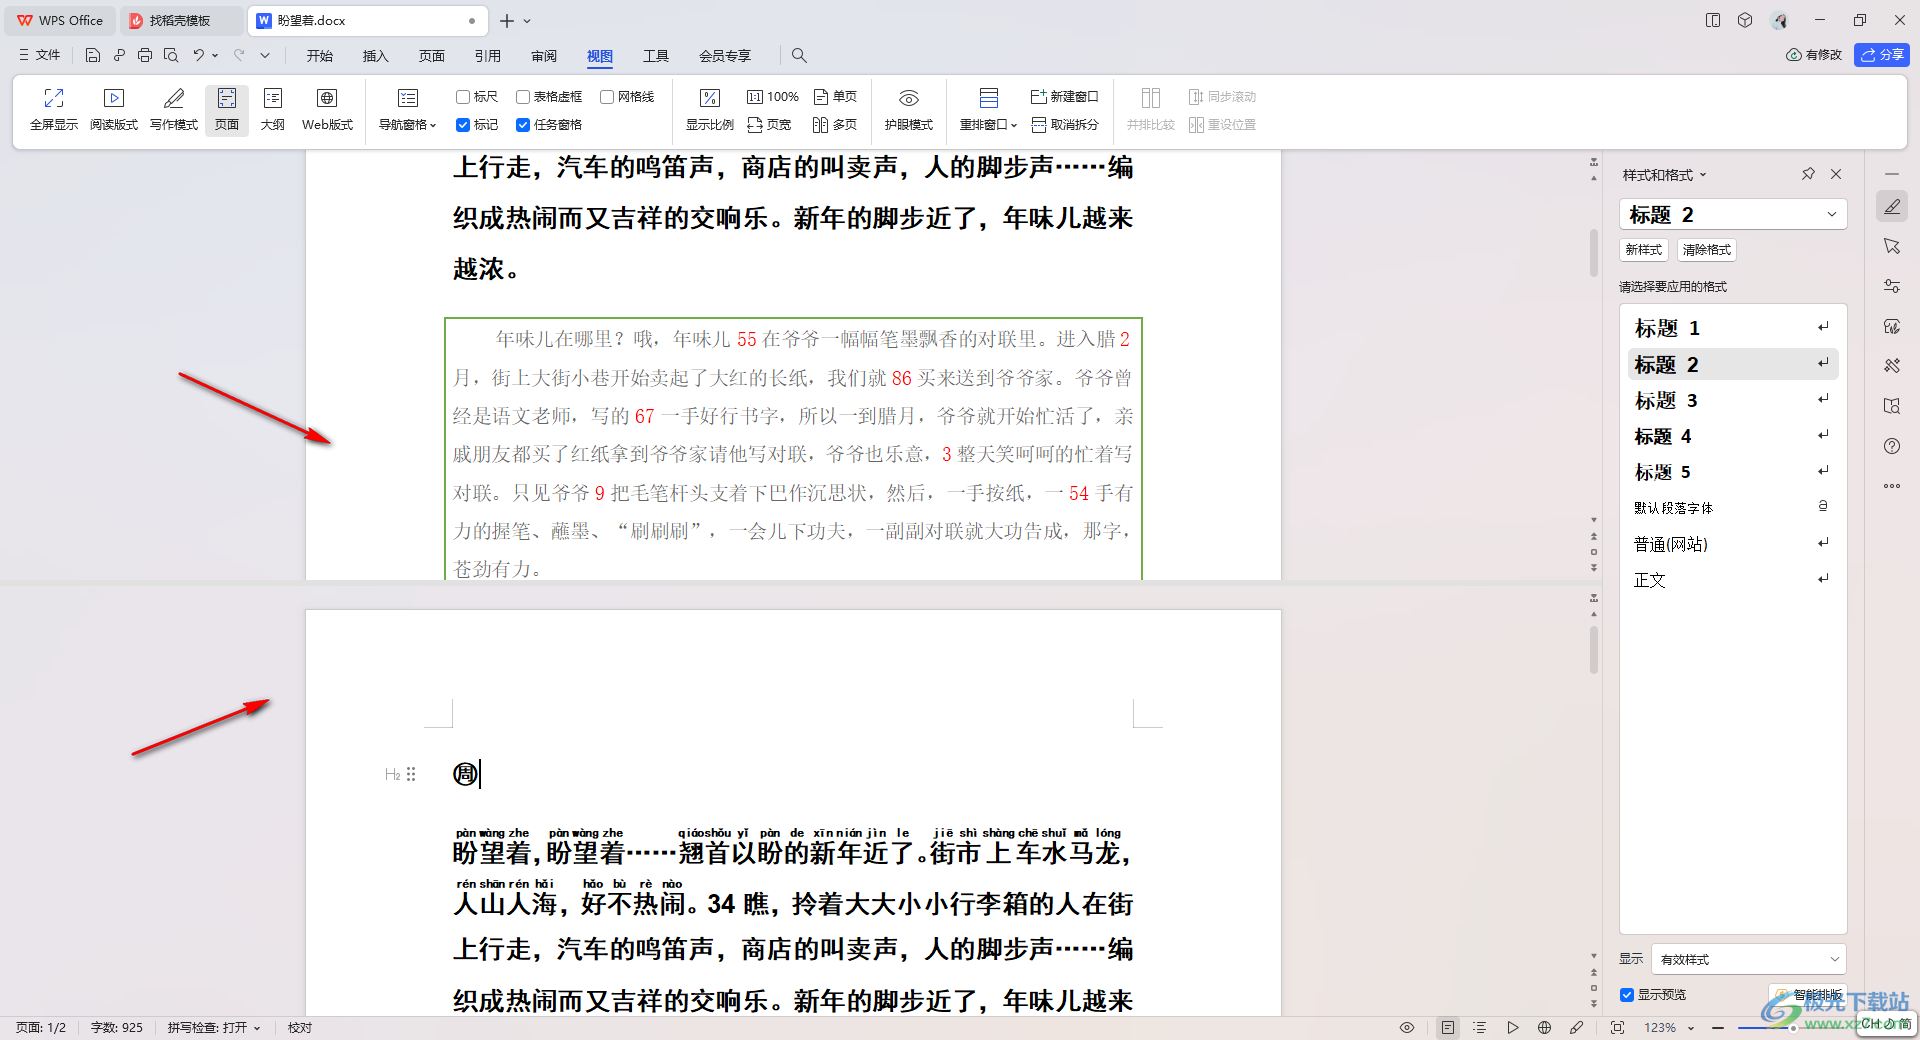This screenshot has height=1040, width=1920.
Task: Click the Full Screen display icon (全屏显示)
Action: [x=54, y=109]
